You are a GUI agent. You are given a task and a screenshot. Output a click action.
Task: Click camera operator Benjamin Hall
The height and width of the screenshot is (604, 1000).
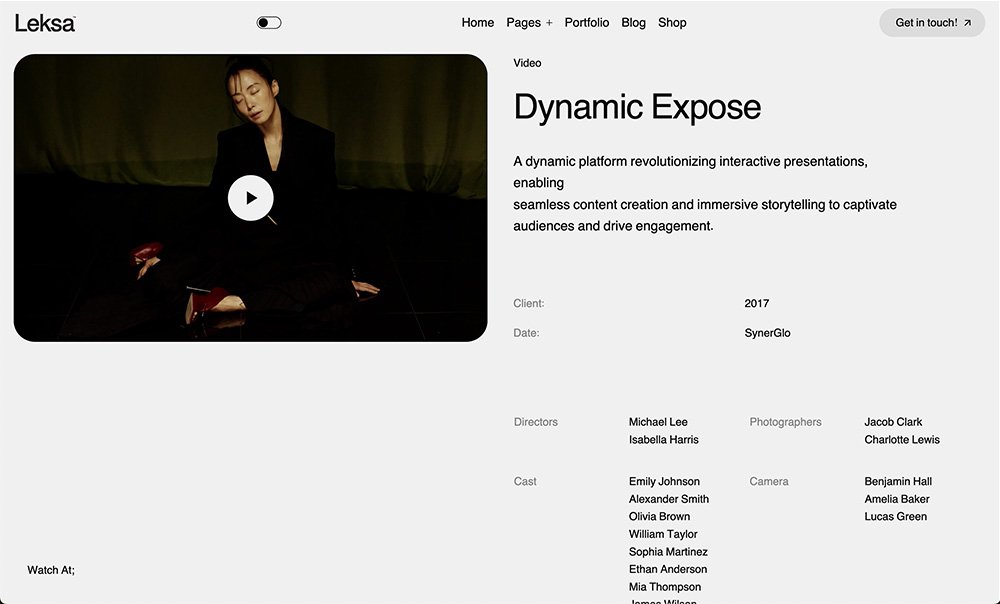898,482
